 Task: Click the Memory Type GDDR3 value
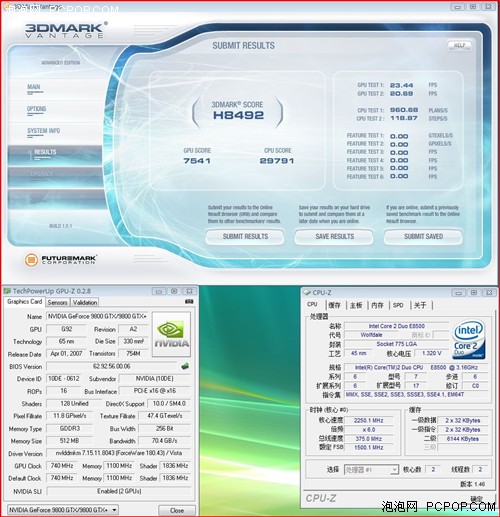click(x=69, y=428)
